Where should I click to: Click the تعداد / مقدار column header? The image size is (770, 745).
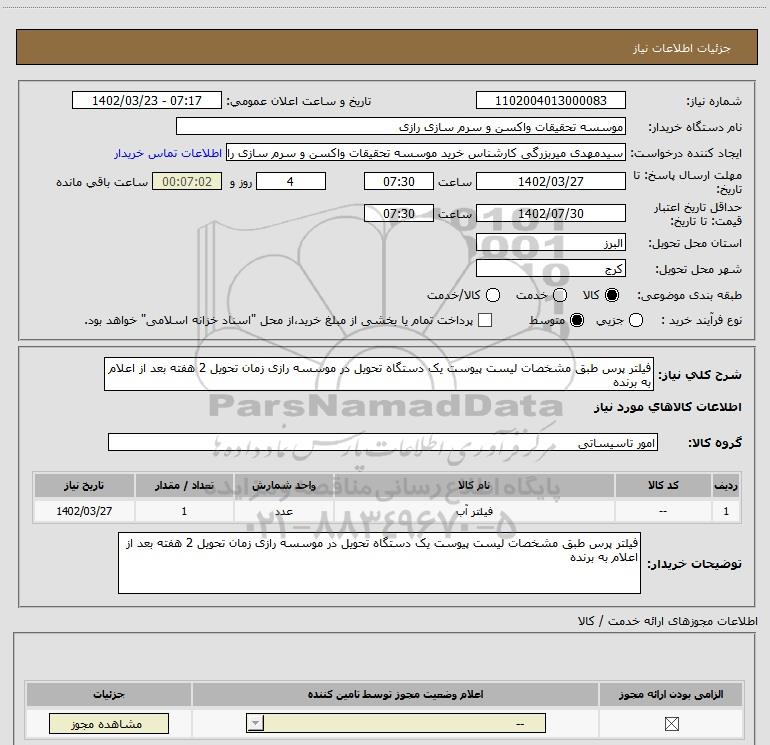184,485
